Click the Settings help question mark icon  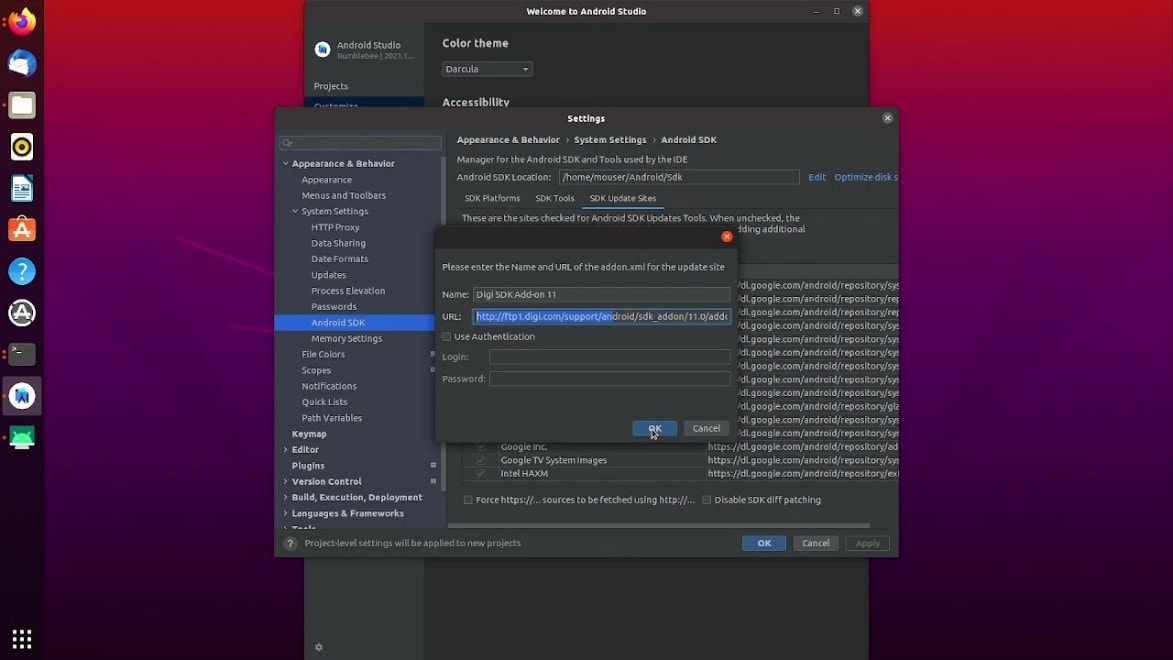291,543
